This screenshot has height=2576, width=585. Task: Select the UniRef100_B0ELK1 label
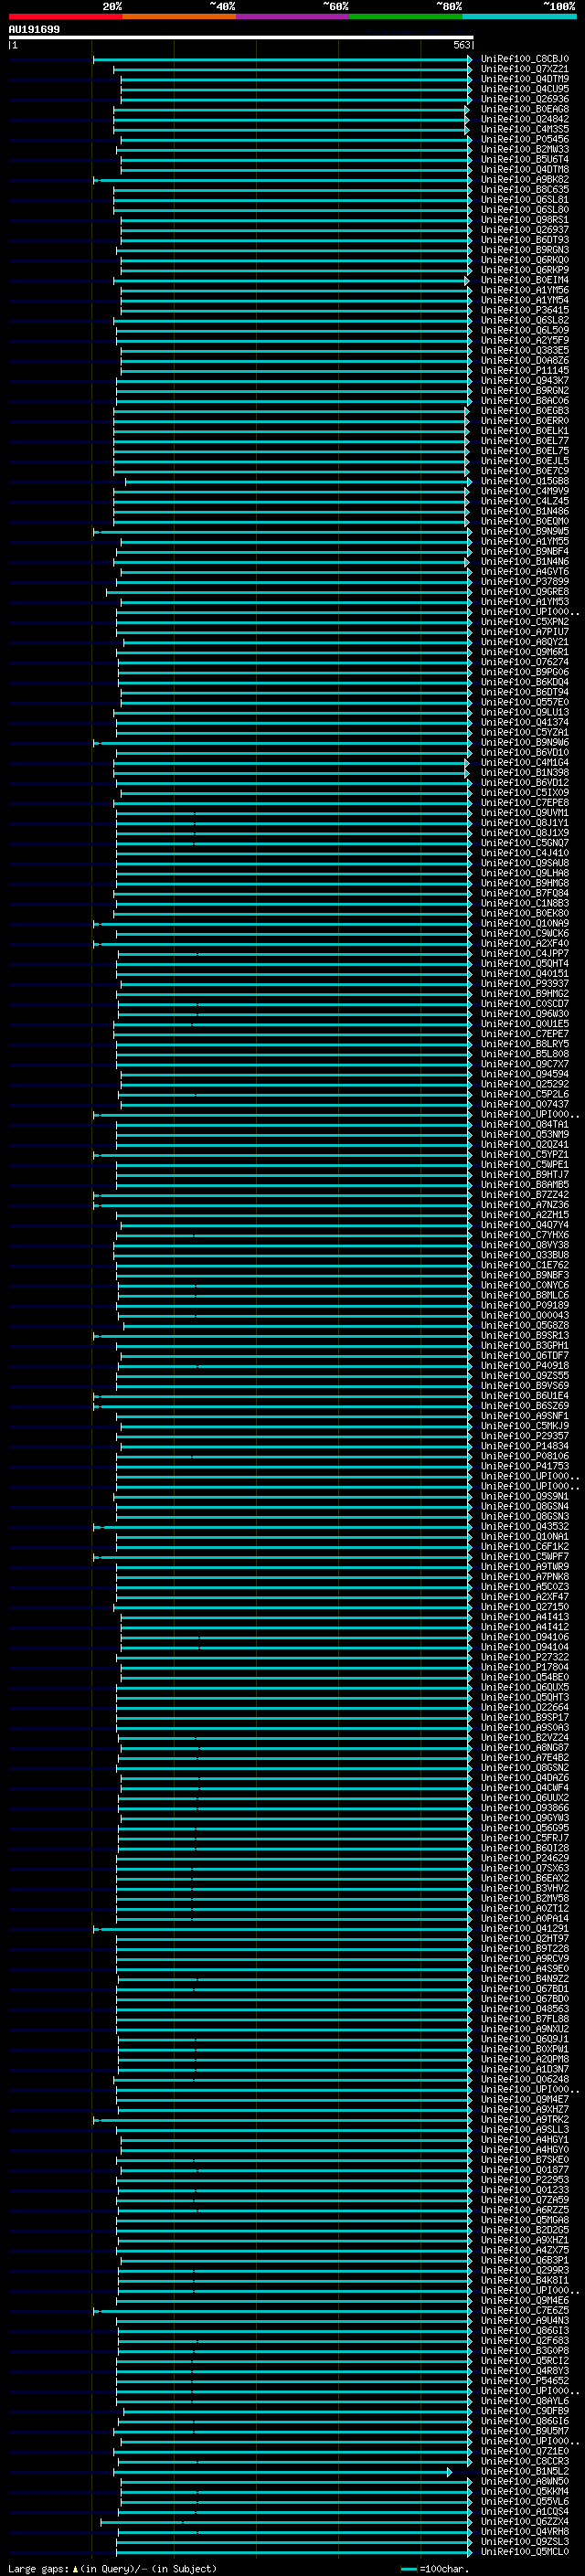[525, 431]
